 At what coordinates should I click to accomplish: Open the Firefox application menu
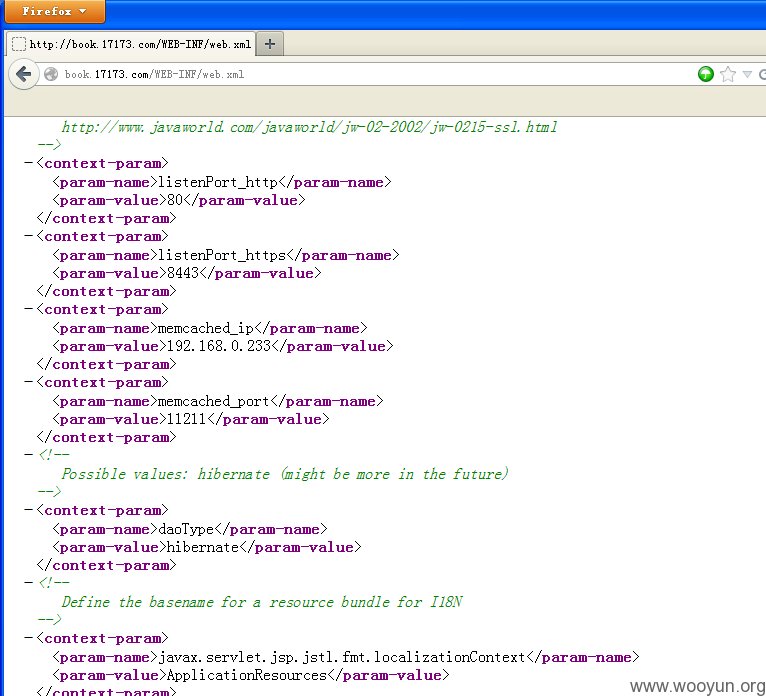click(54, 11)
